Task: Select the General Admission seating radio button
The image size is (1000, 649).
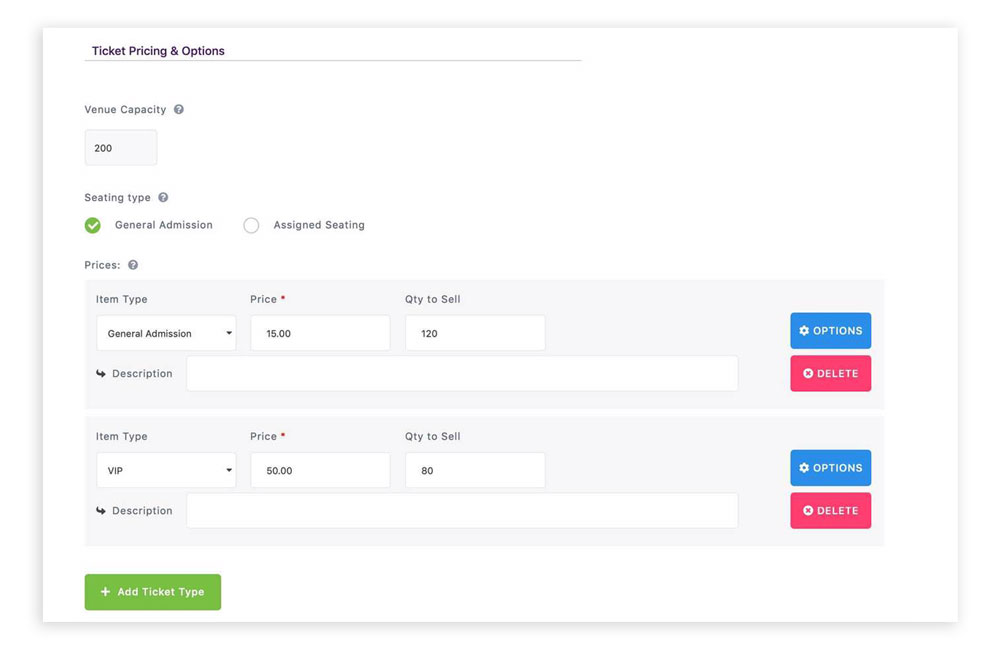Action: 92,225
